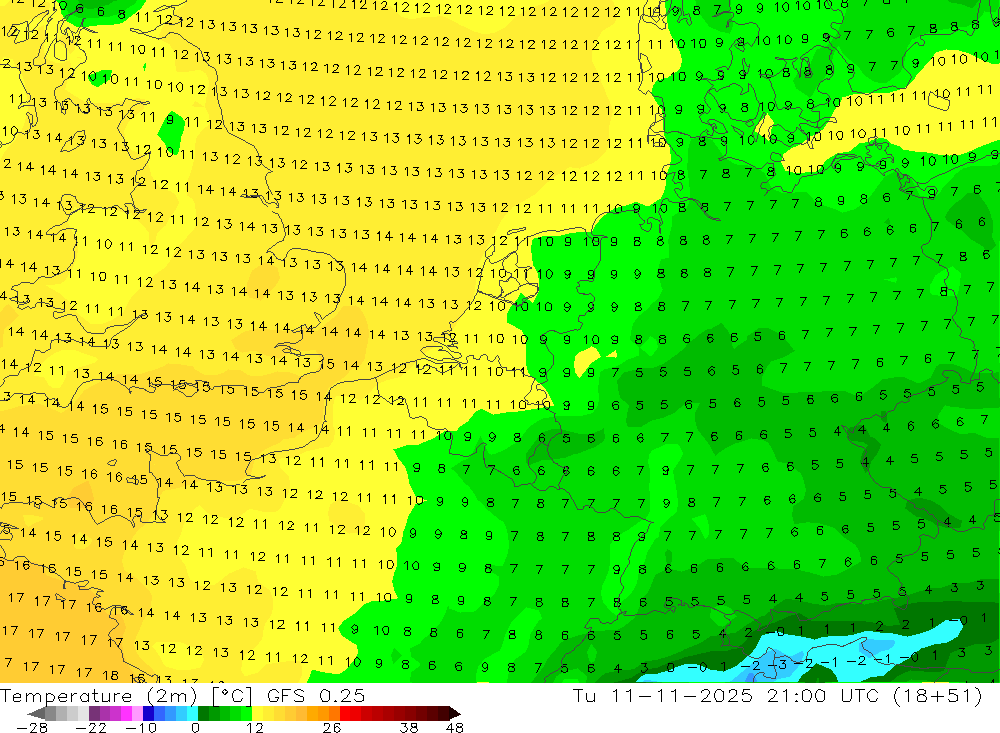Image resolution: width=1000 pixels, height=733 pixels.
Task: Click the '-22' color scale label
Action: [91, 728]
